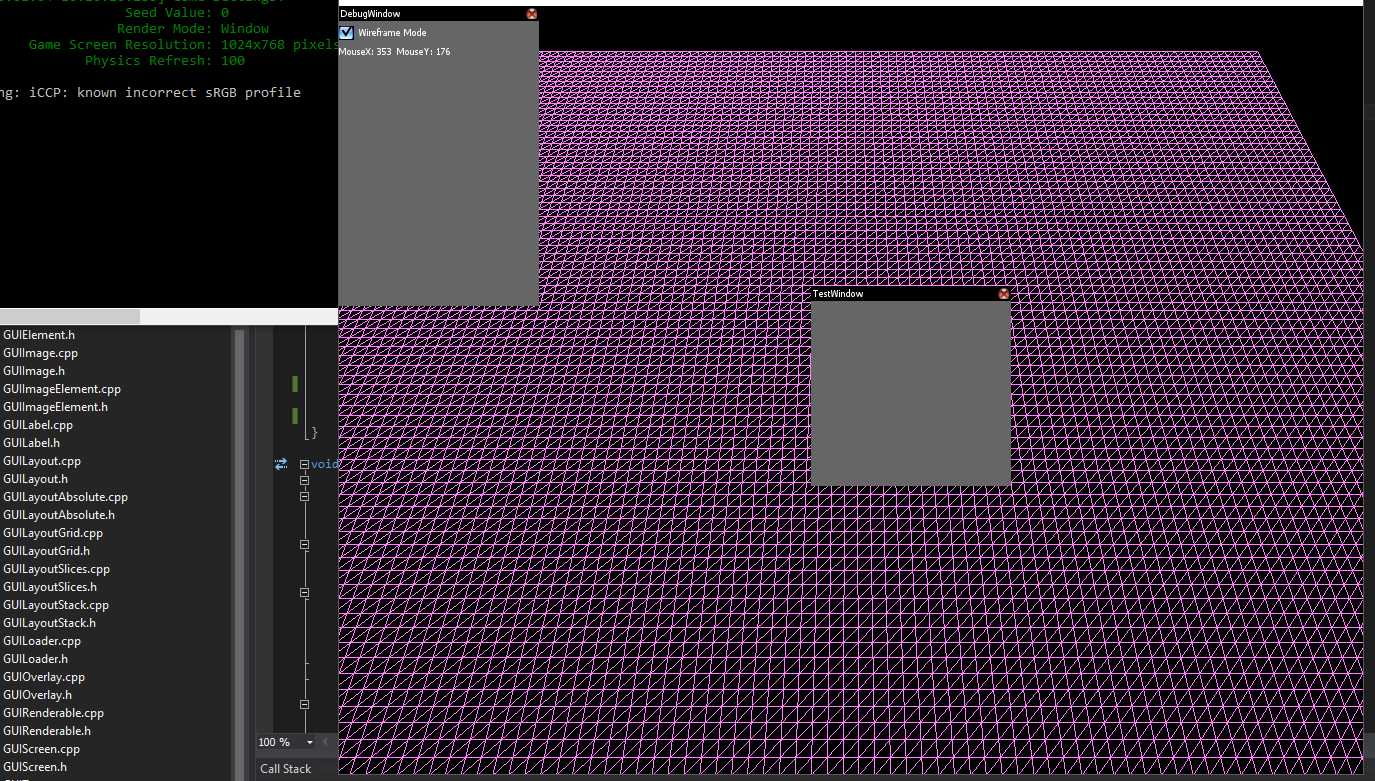Click the blue arrows icon beside void line
Image resolution: width=1375 pixels, height=781 pixels.
(281, 464)
